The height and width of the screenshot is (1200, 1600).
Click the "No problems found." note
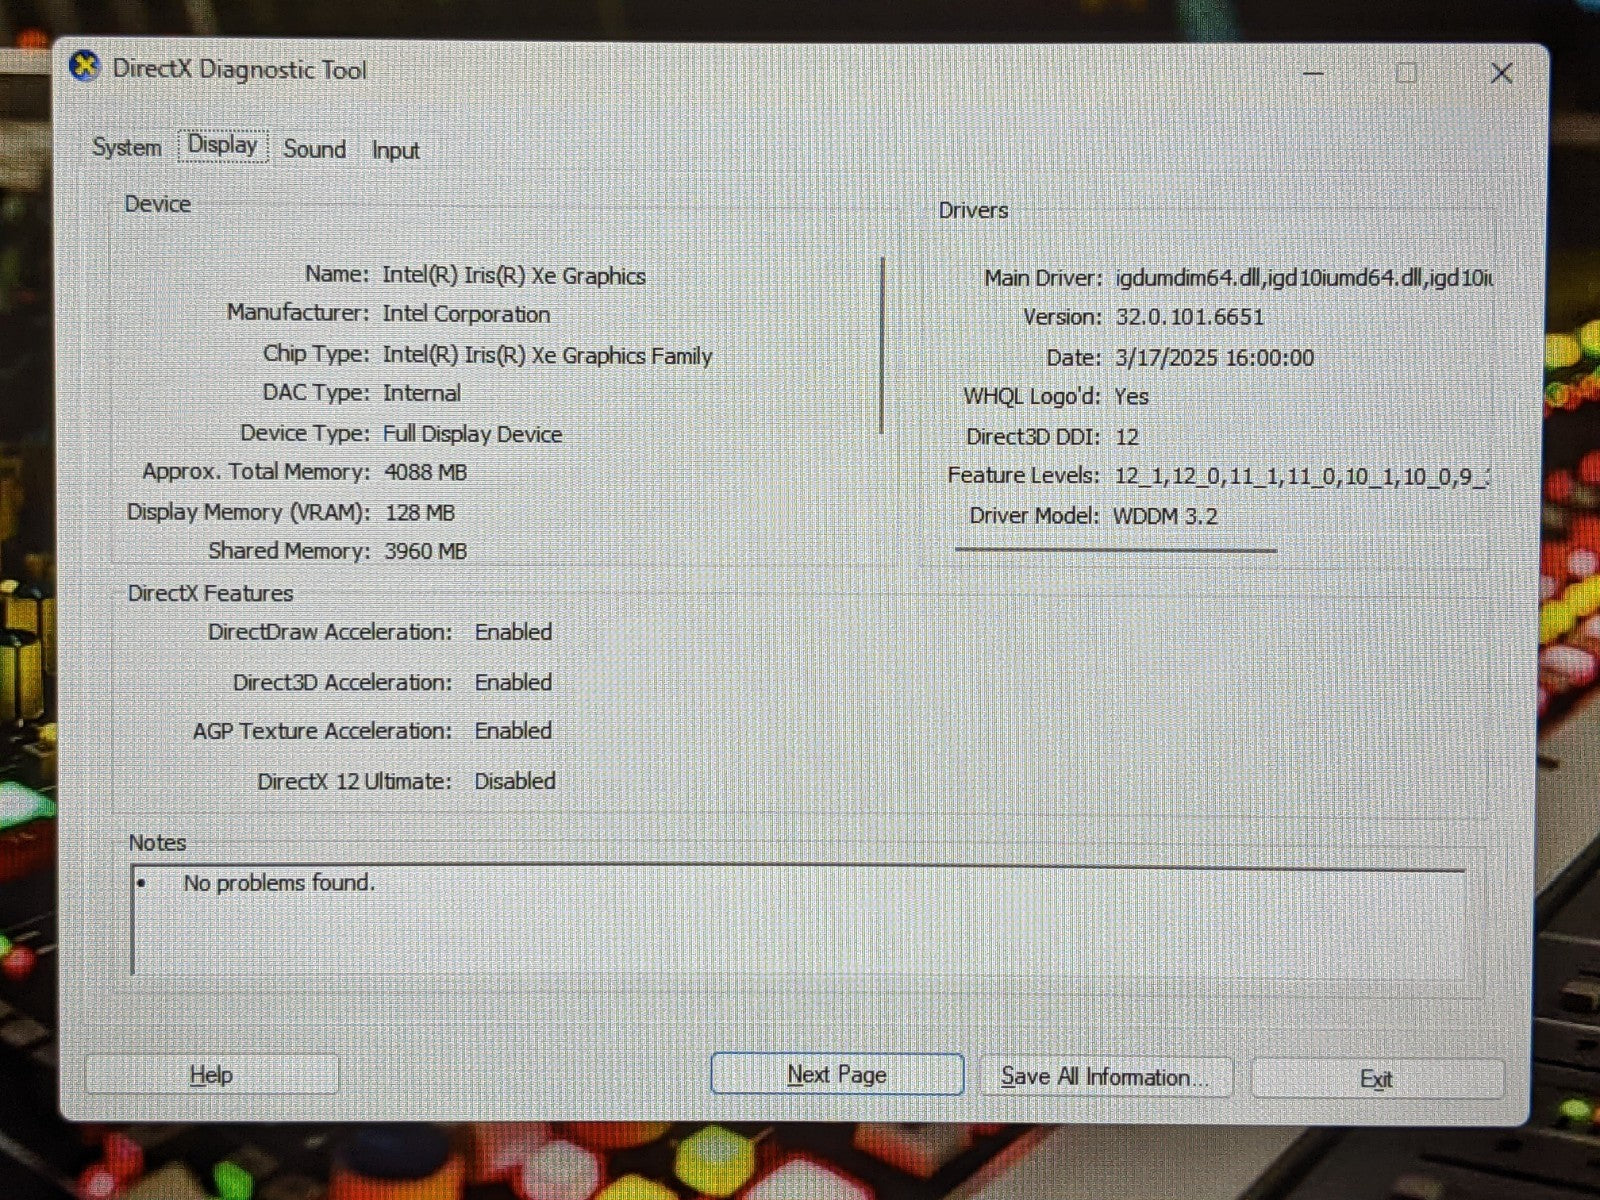279,883
